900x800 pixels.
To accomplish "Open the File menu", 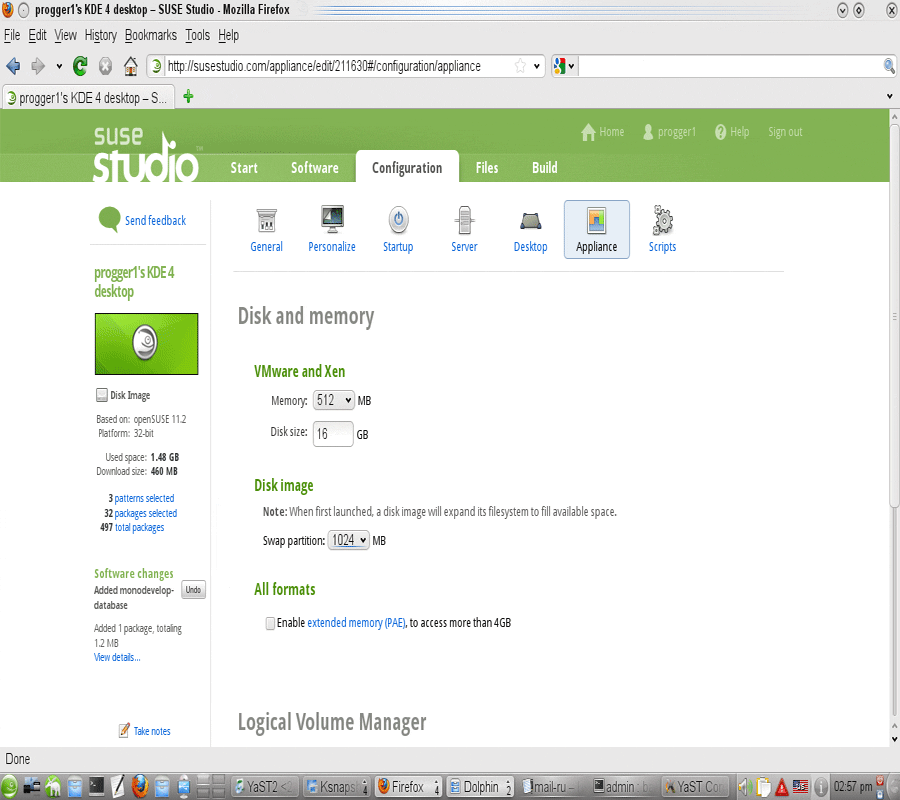I will pyautogui.click(x=12, y=36).
